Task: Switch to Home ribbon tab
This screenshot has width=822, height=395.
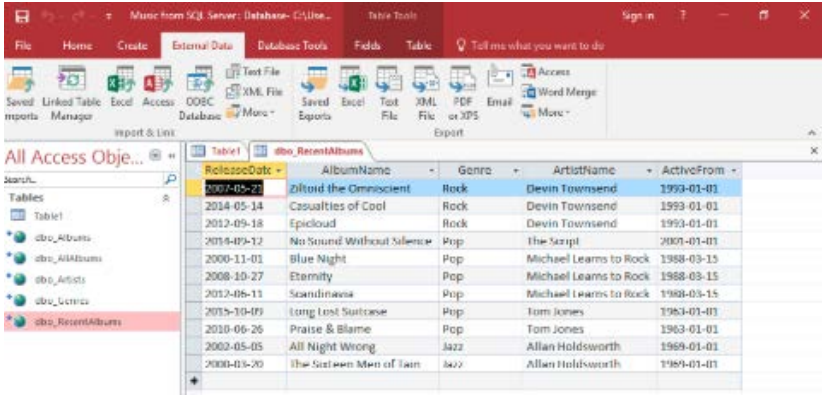Action: [78, 46]
